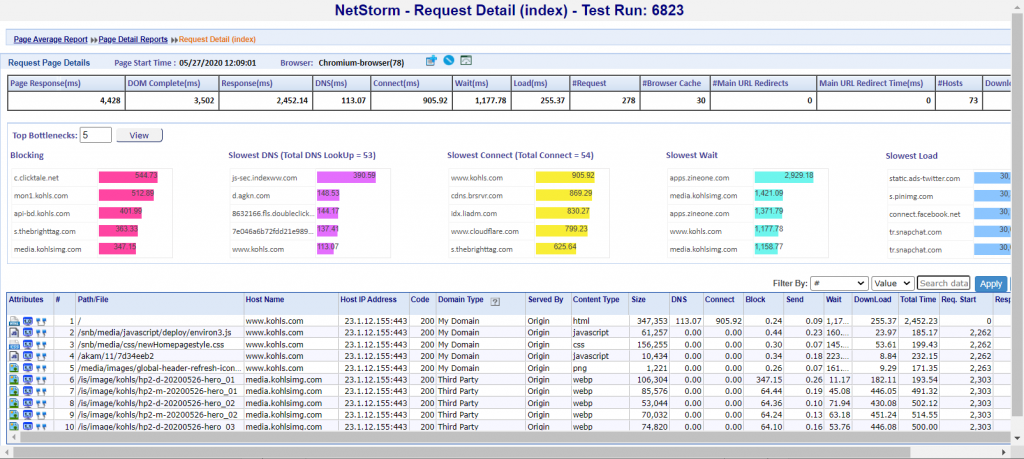Viewport: 1024px width, 459px height.
Task: Click the image icon in row 8
Action: 14,403
